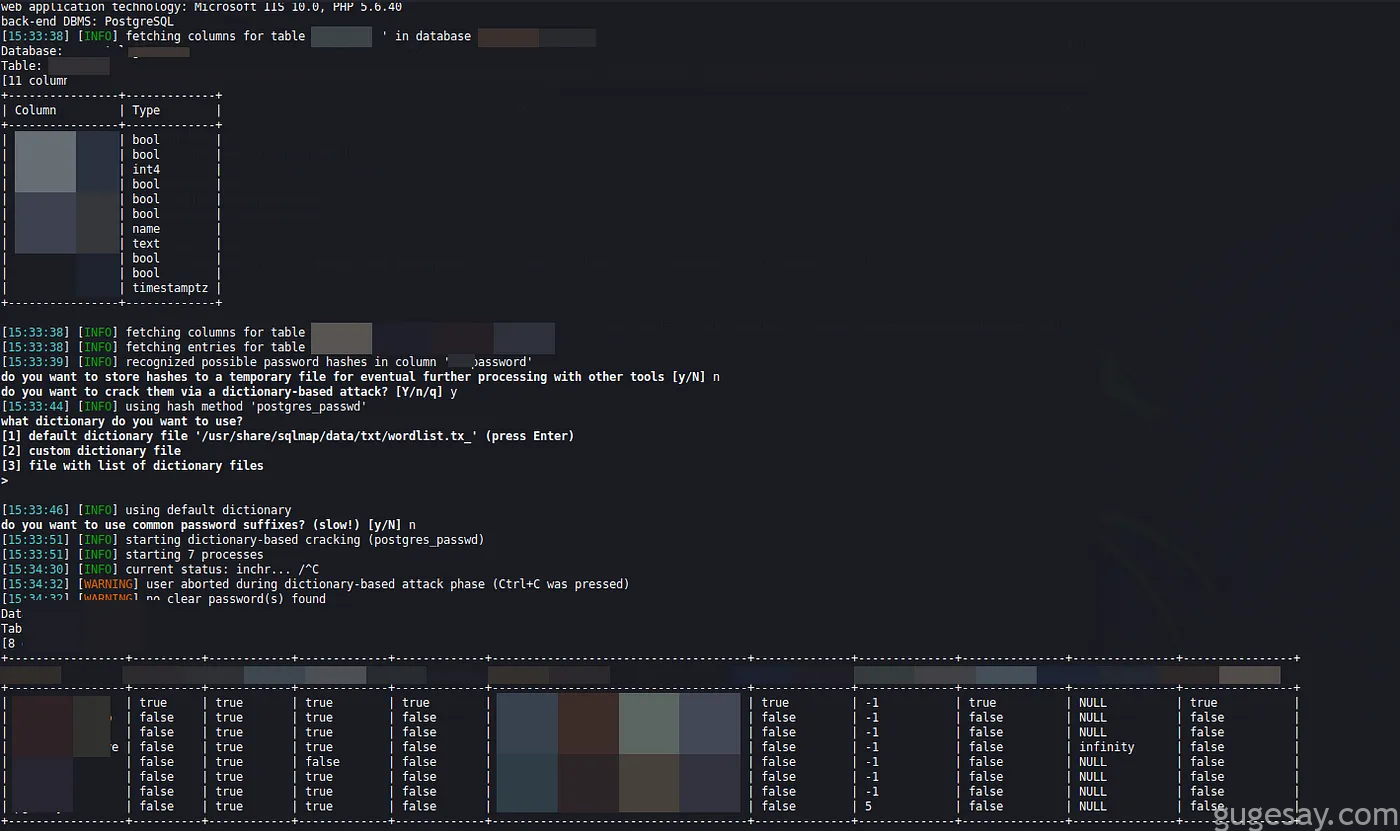Click 'what dictionary do you want to use?'
The image size is (1400, 831).
point(122,421)
